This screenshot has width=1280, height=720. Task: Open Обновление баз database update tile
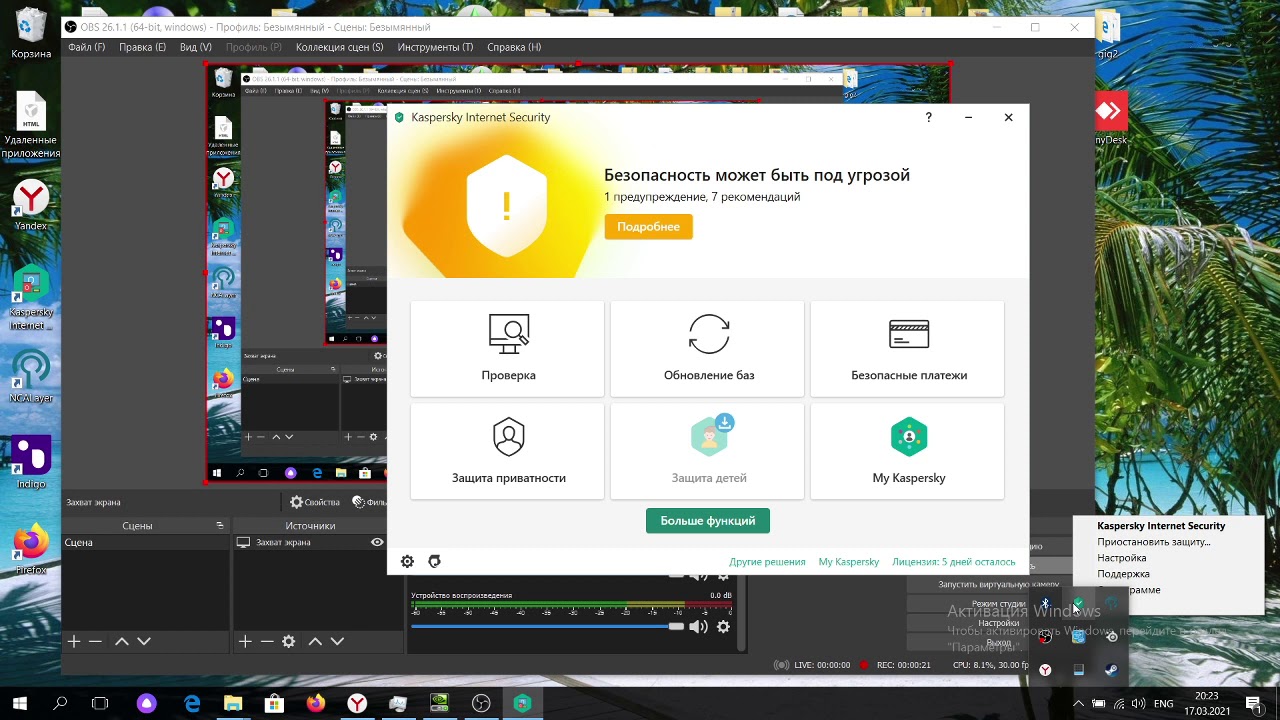click(x=708, y=349)
